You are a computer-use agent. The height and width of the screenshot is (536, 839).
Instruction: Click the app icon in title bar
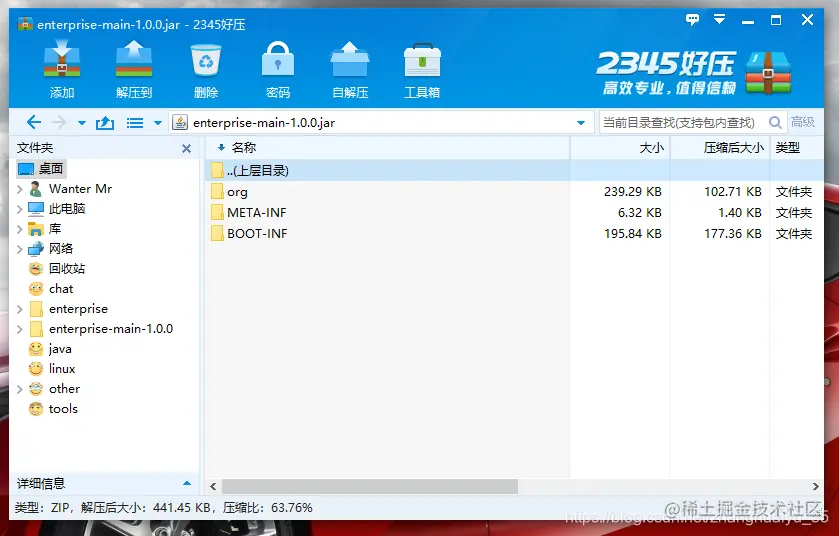point(25,24)
